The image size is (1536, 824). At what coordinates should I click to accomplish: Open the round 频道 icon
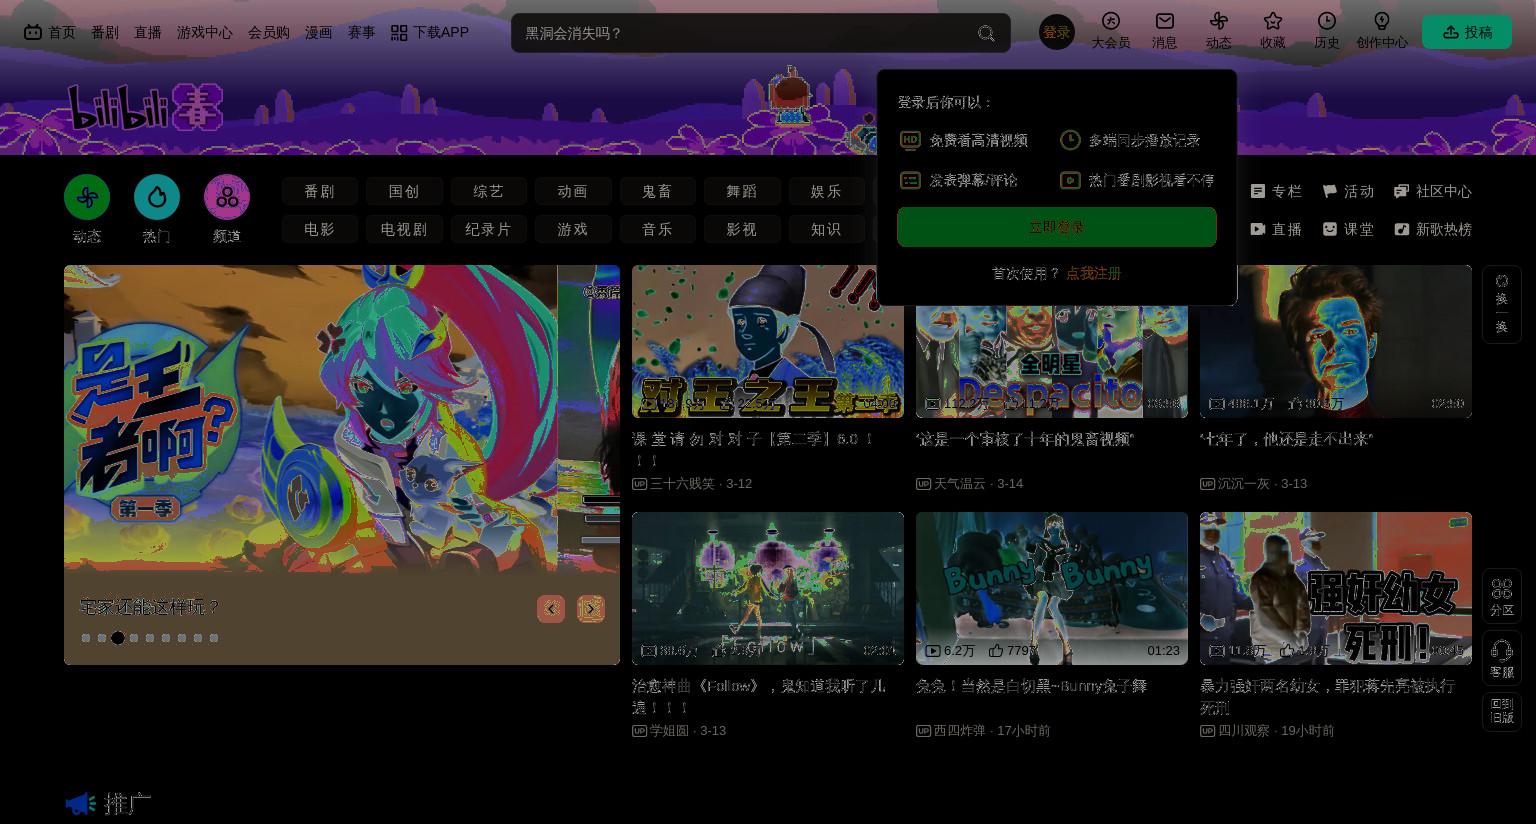(227, 197)
